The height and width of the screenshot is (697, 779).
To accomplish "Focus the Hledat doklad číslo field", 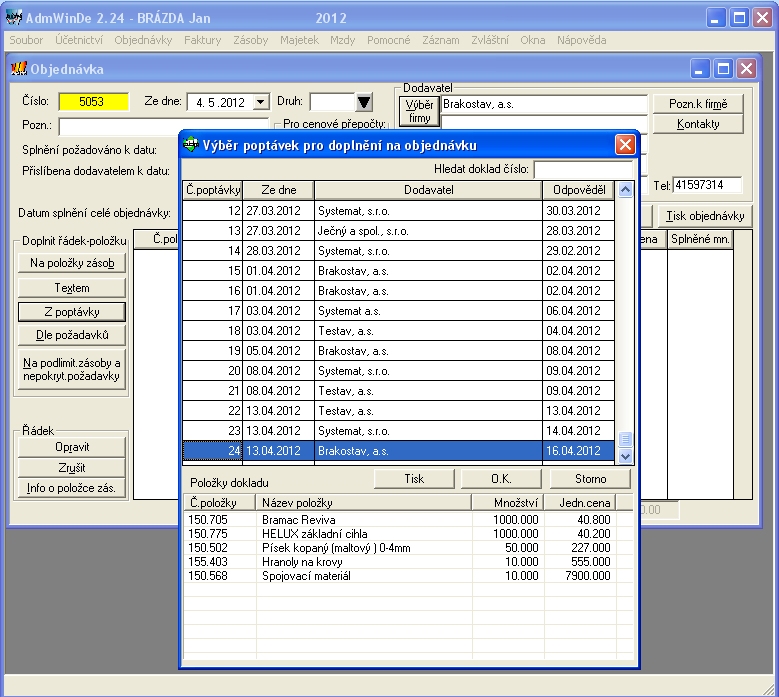I will 583,169.
